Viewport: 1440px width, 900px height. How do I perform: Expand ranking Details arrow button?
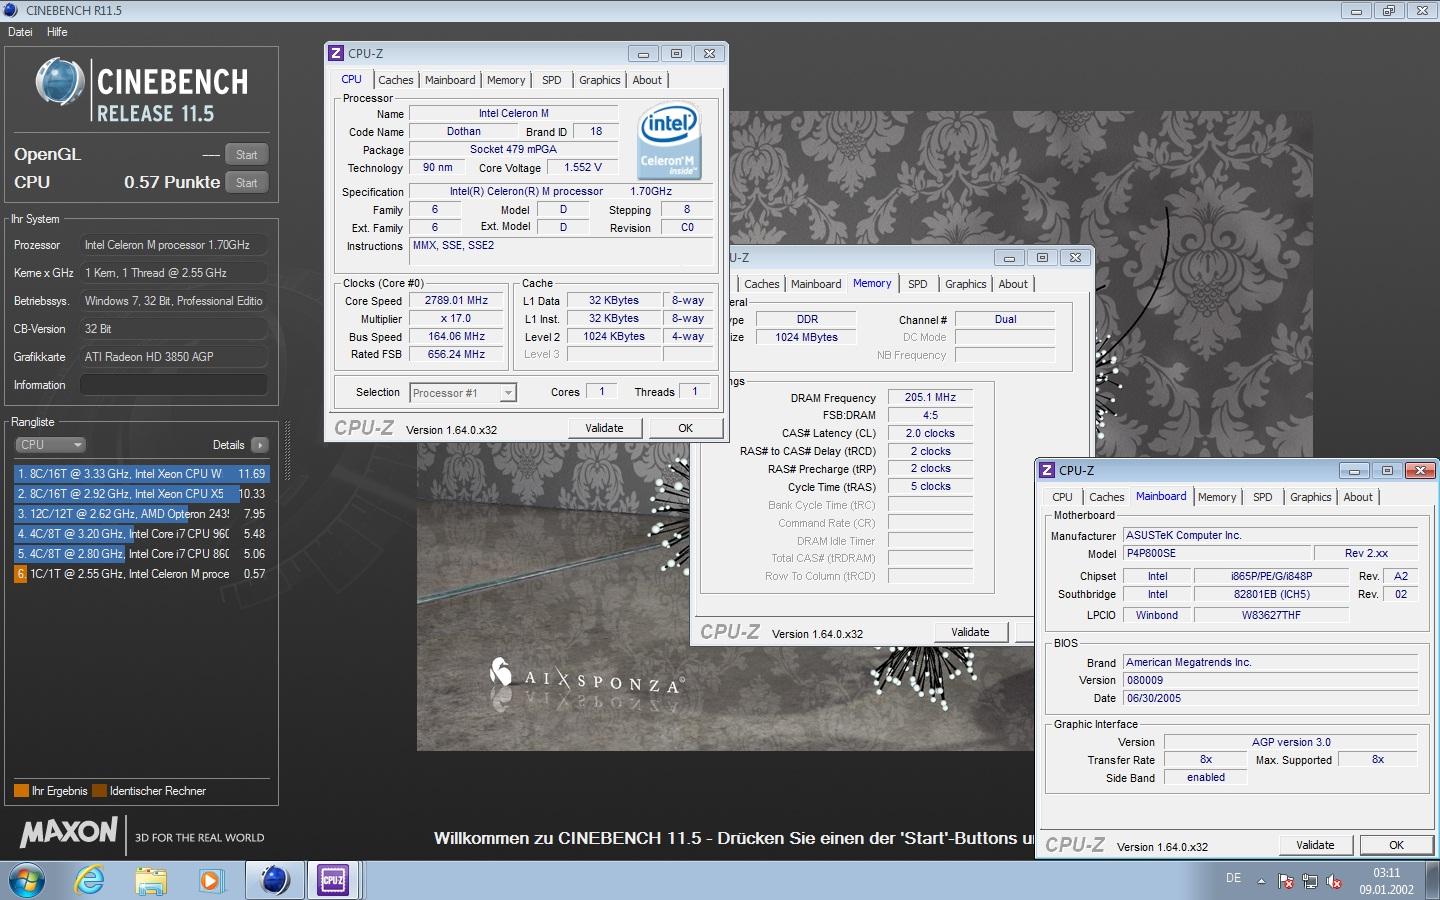point(260,445)
